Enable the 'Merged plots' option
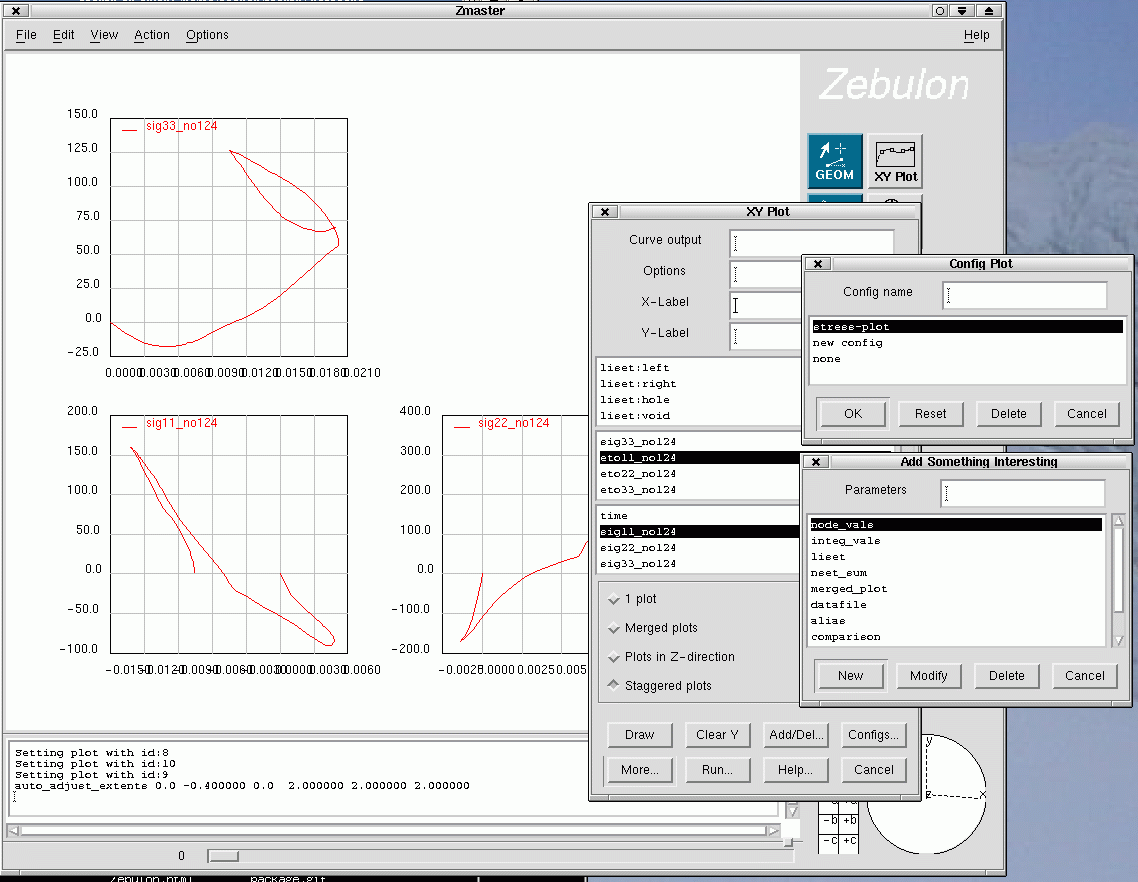Screen dimensions: 1138x882 tap(614, 628)
